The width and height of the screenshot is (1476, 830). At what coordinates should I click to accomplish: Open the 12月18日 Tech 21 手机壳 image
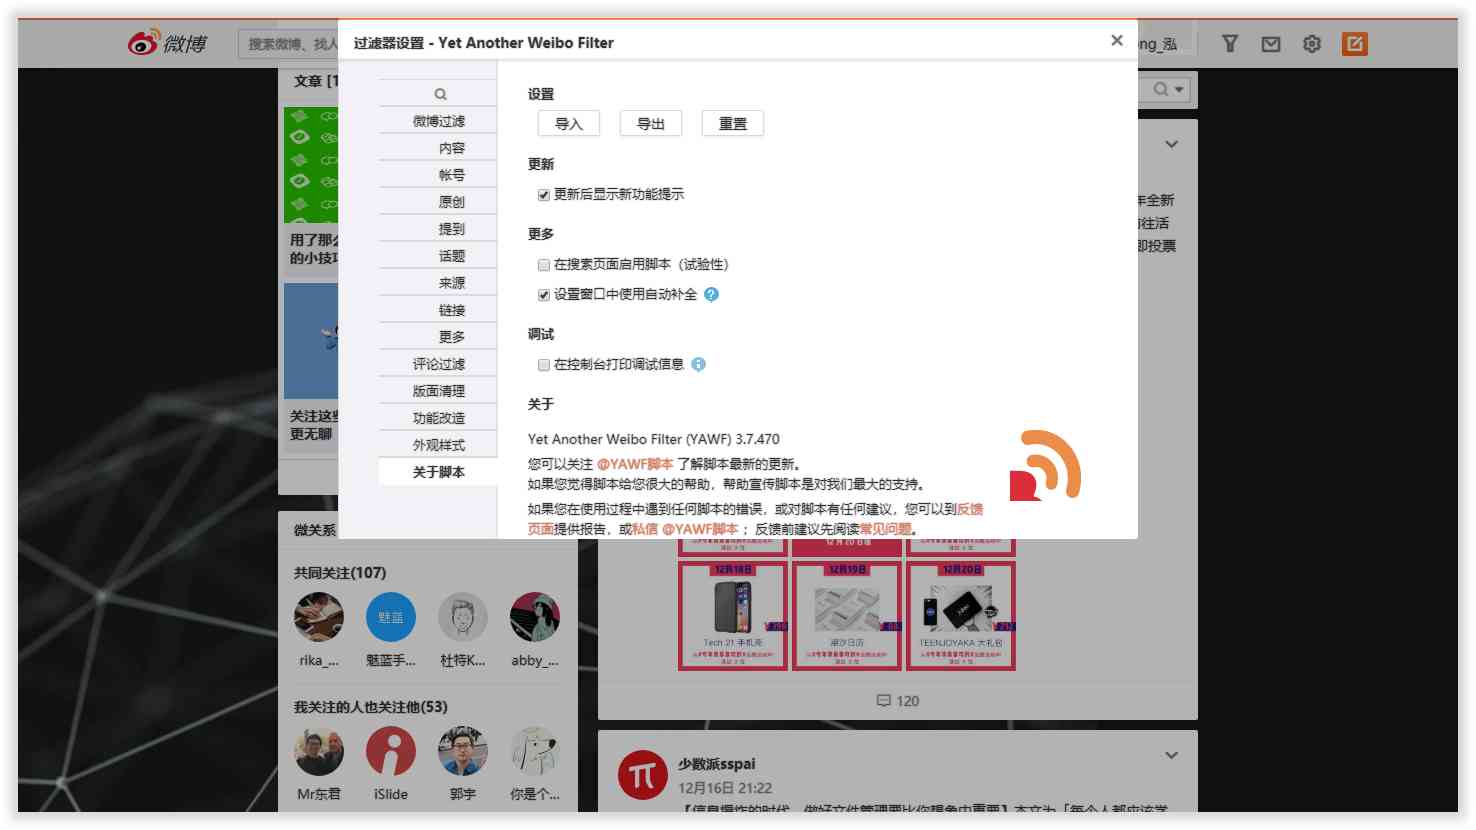[733, 615]
